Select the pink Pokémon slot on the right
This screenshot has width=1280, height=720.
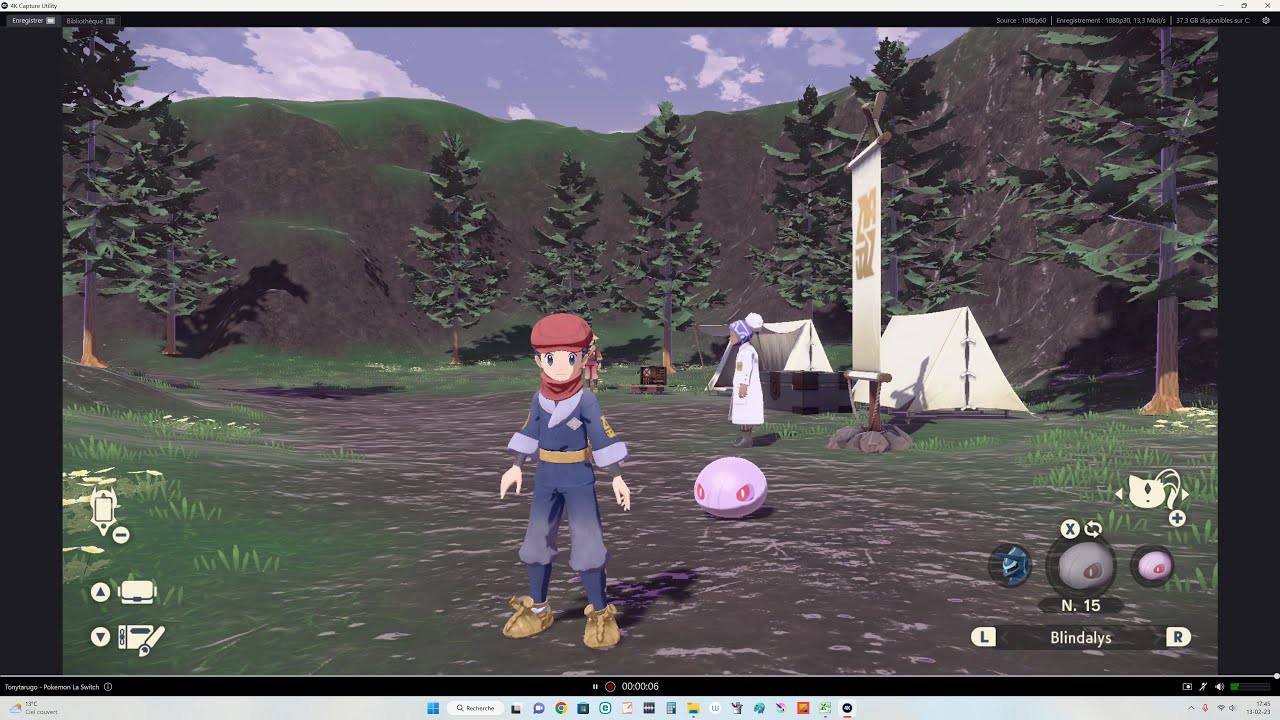1153,566
